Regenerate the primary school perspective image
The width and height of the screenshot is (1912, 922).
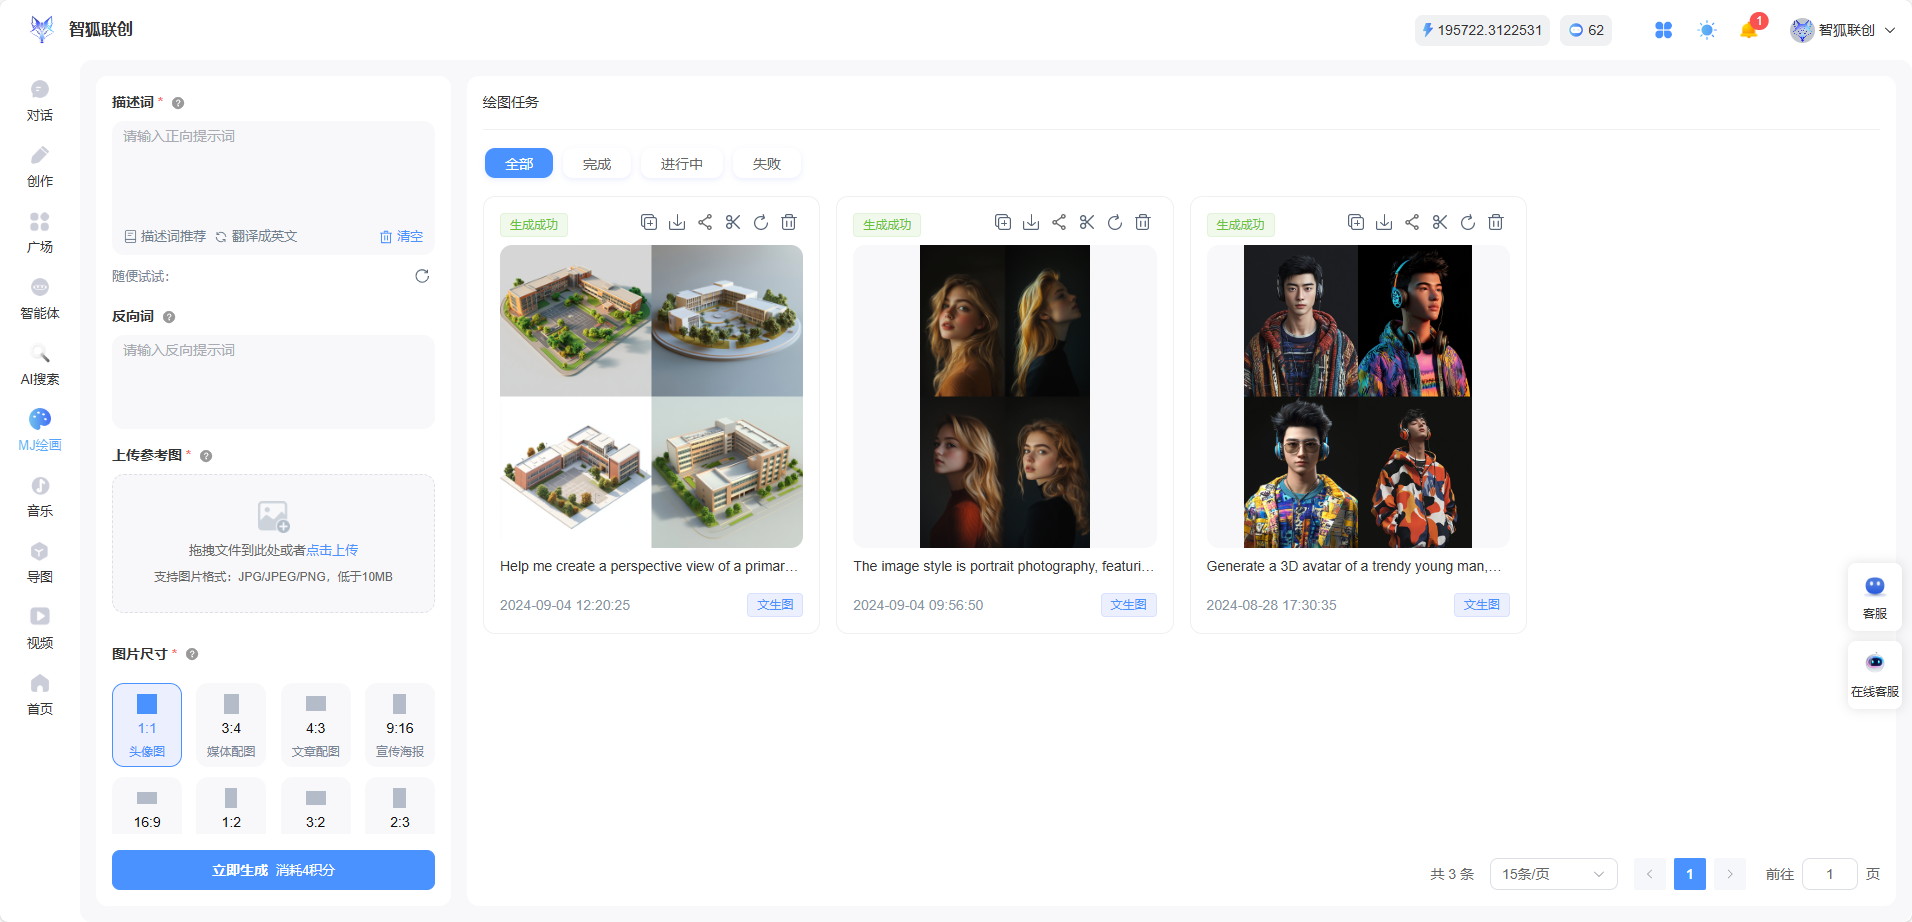761,222
